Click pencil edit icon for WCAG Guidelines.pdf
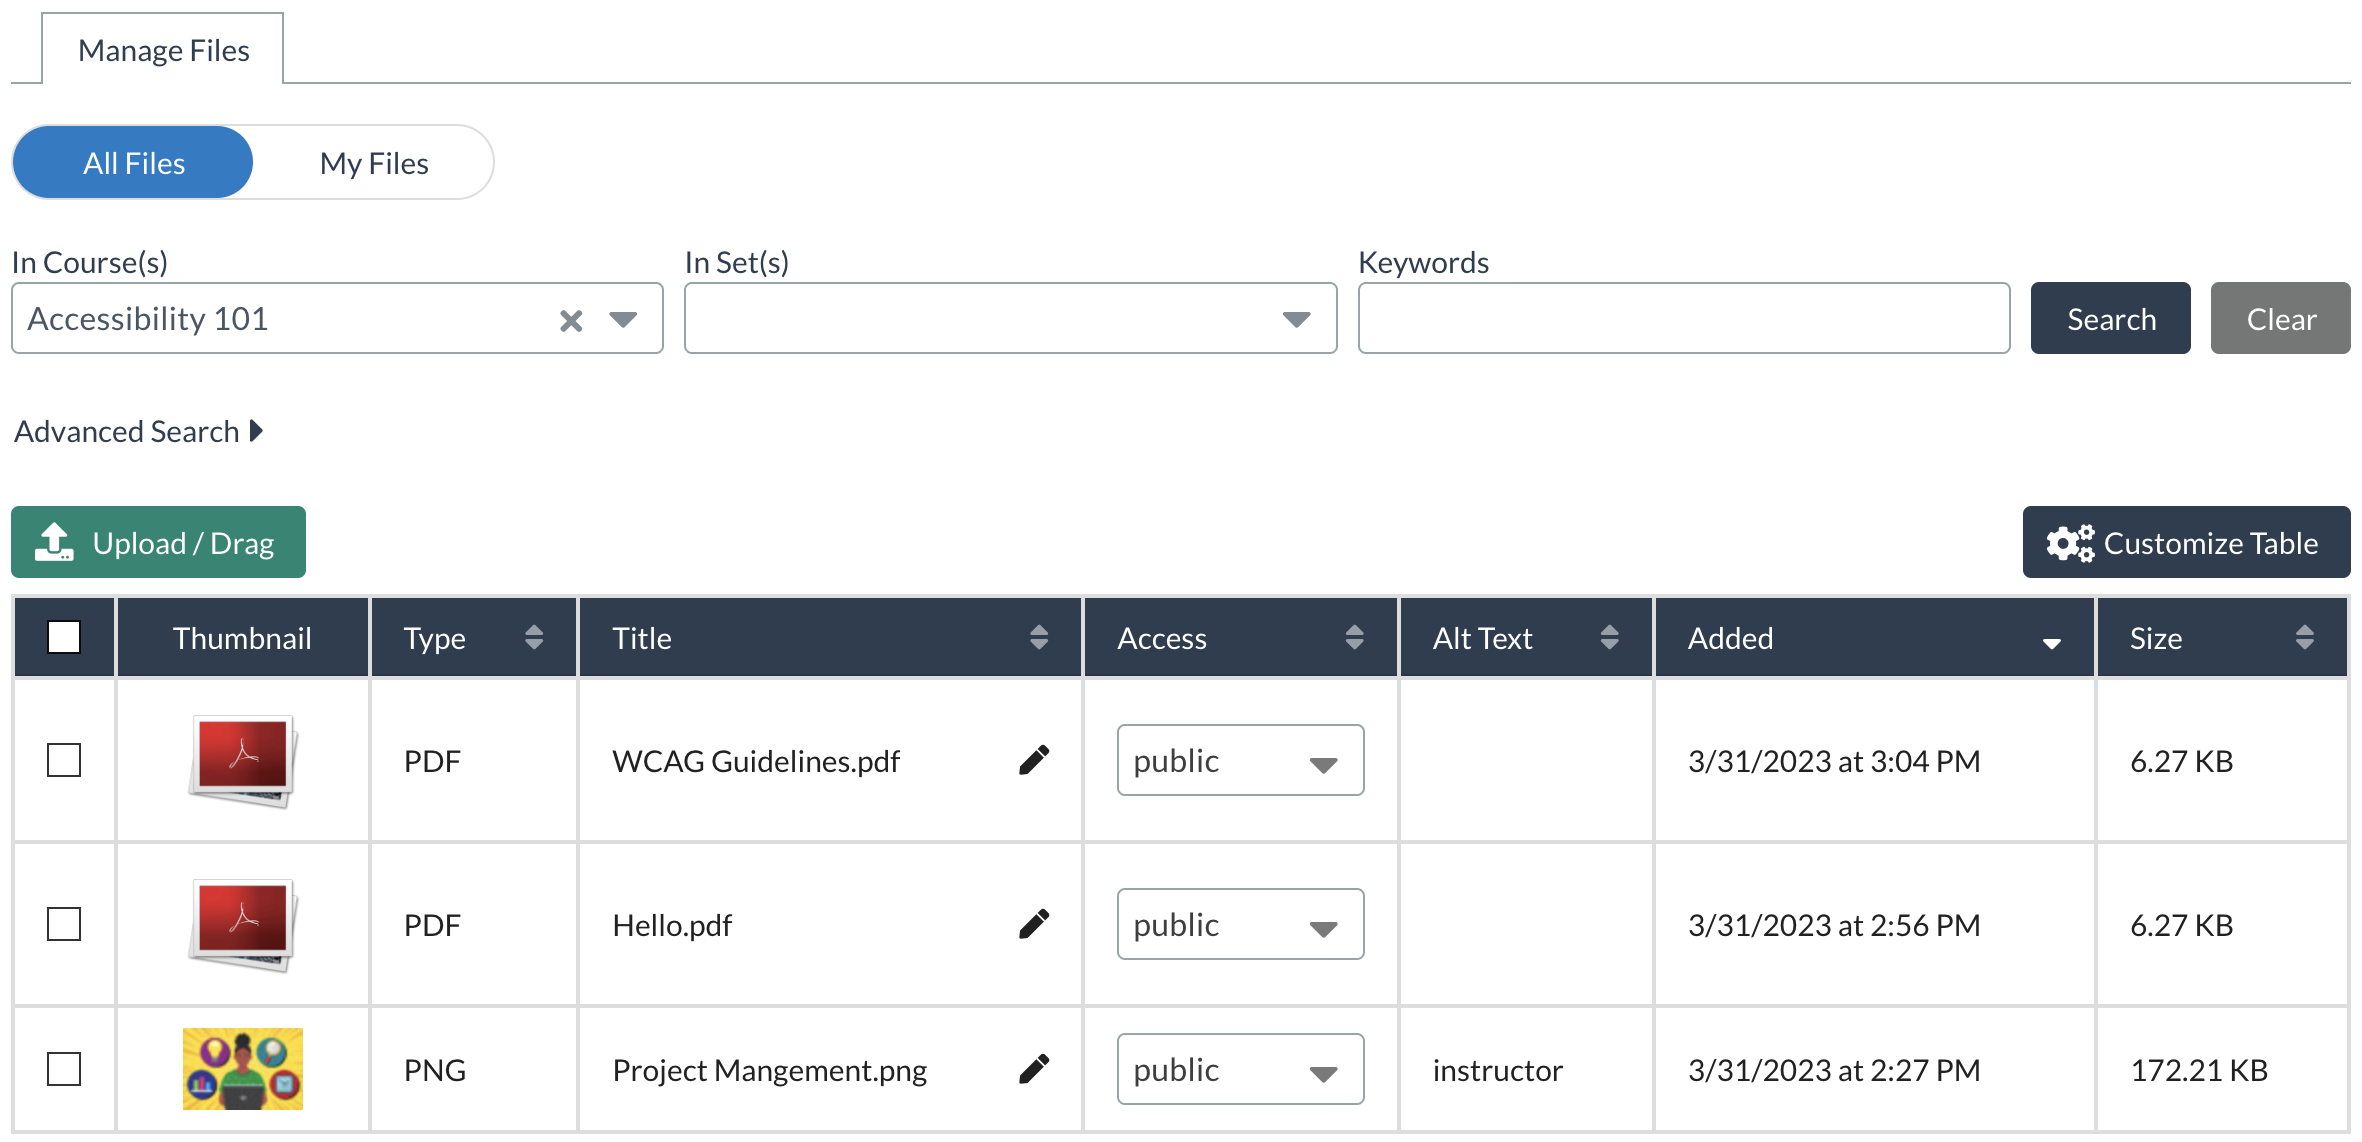 click(x=1034, y=760)
